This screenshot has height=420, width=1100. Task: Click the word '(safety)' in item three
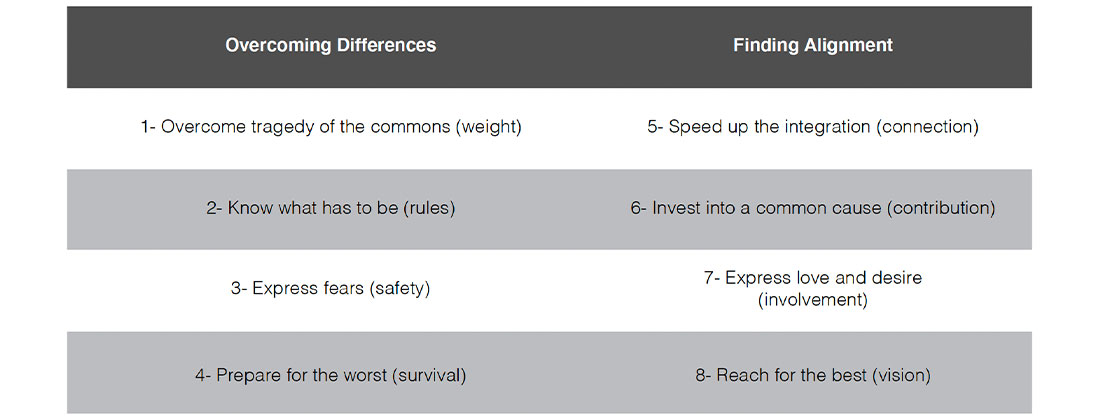398,289
